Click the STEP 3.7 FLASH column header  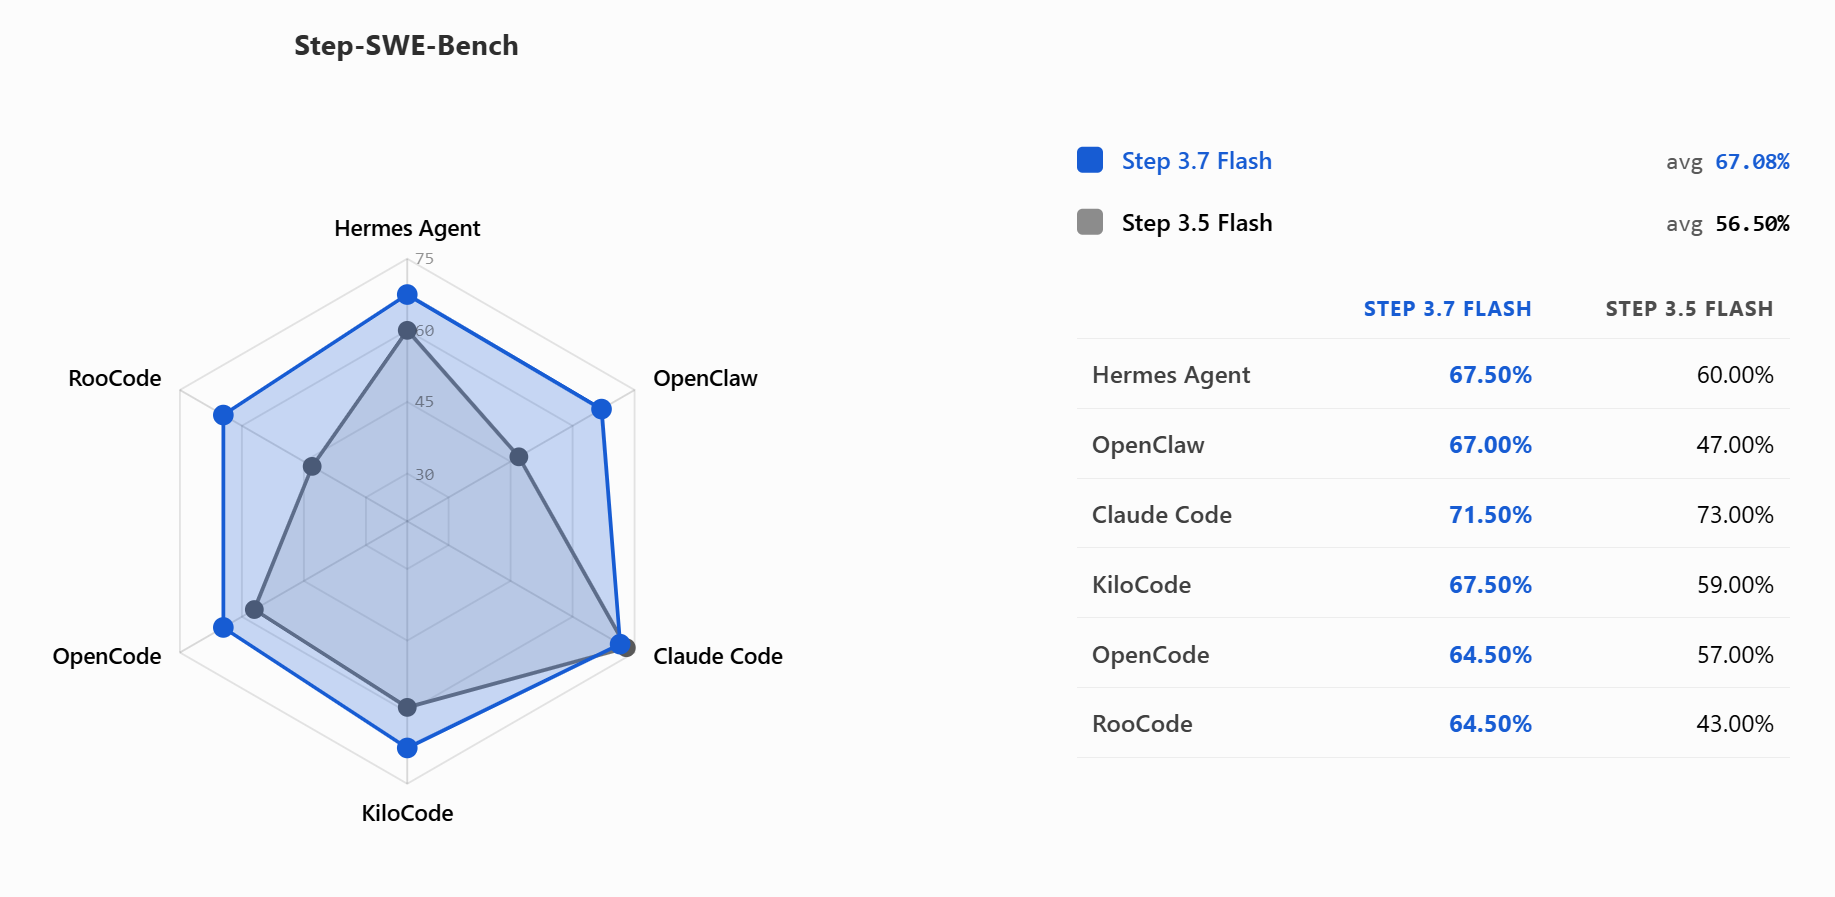[1447, 309]
